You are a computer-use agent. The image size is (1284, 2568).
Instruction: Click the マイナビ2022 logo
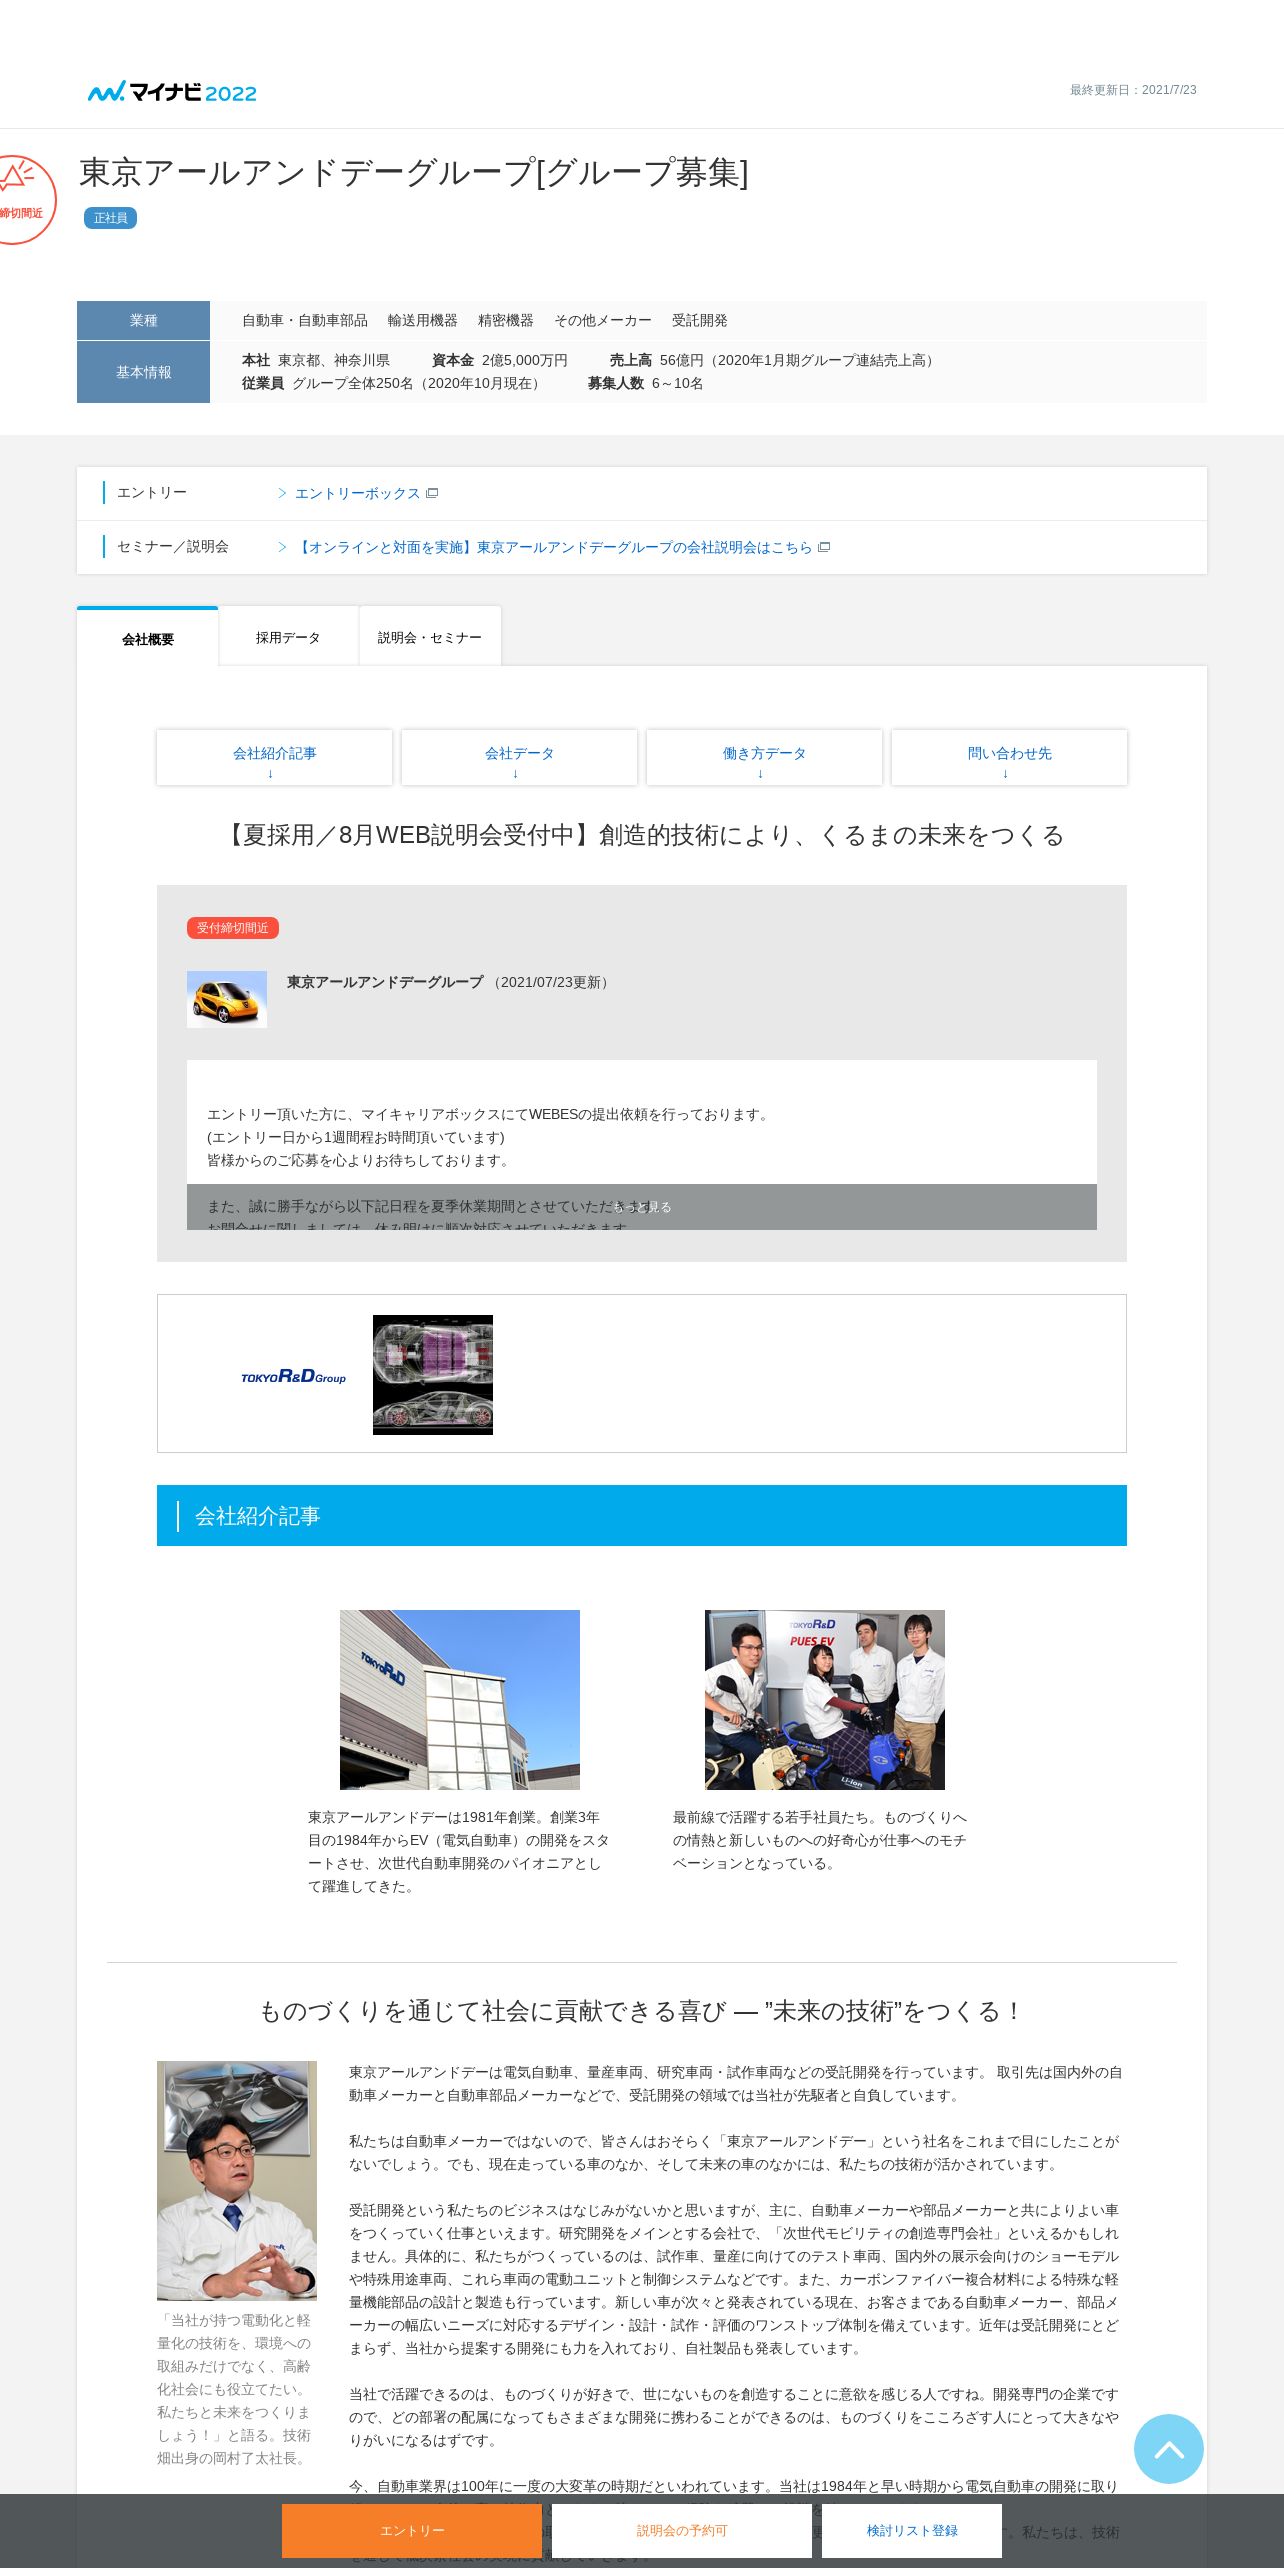coord(172,92)
